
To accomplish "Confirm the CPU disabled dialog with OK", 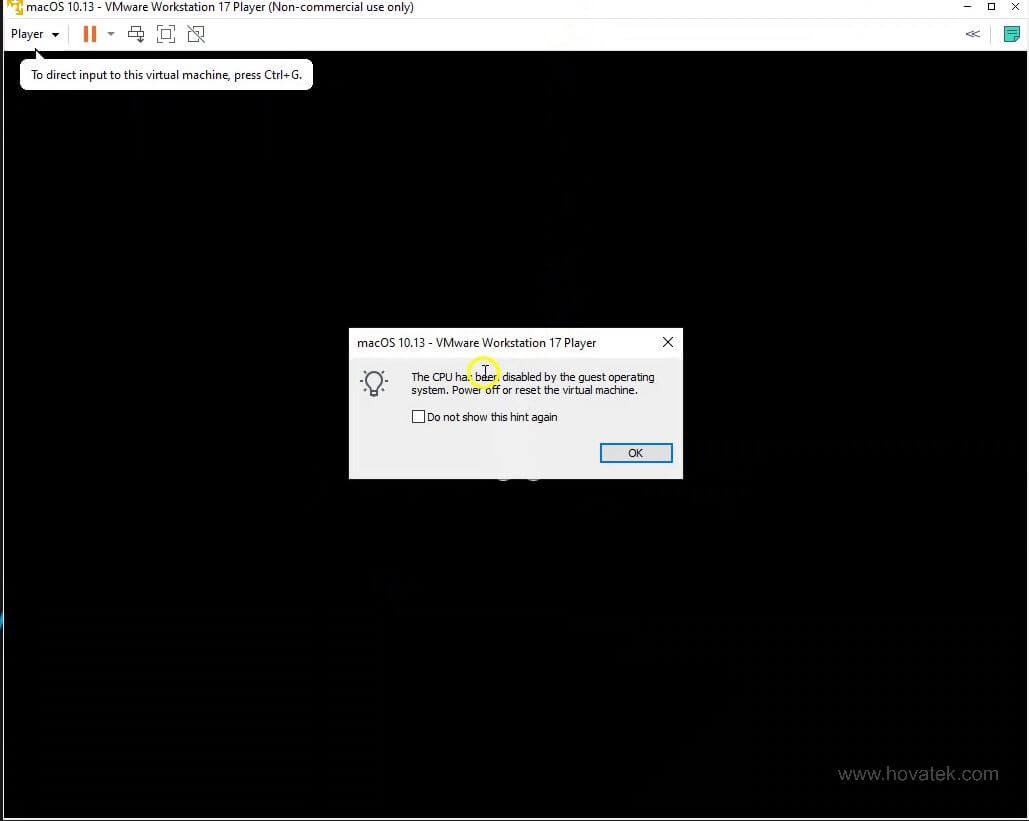I will 635,452.
